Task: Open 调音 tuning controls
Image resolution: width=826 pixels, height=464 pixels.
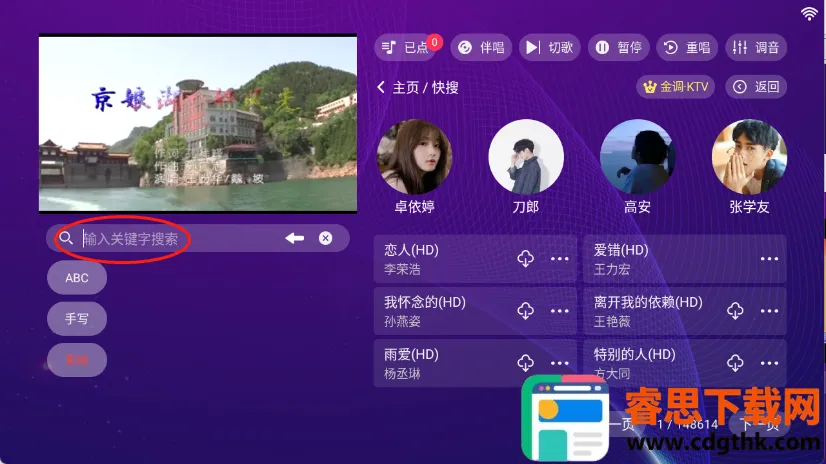Action: tap(756, 47)
